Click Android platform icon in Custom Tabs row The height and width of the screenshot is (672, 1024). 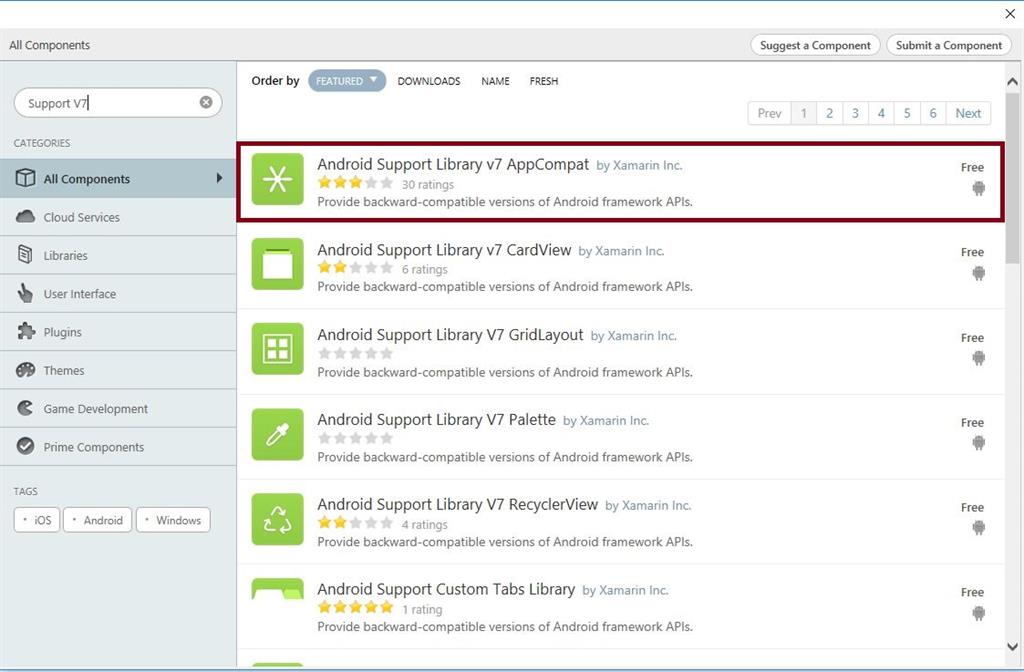point(978,613)
